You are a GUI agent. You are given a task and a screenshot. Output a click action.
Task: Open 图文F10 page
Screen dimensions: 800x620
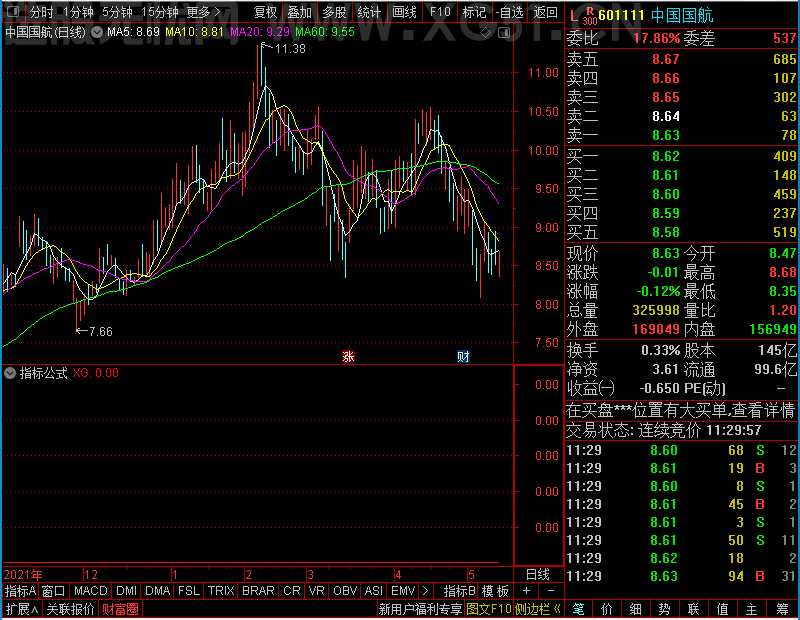[489, 609]
